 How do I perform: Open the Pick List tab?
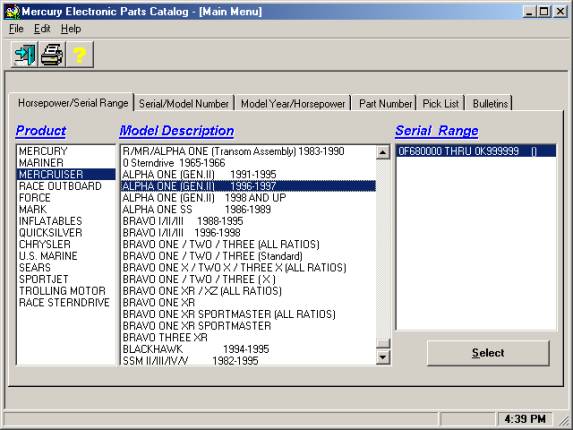click(x=441, y=104)
